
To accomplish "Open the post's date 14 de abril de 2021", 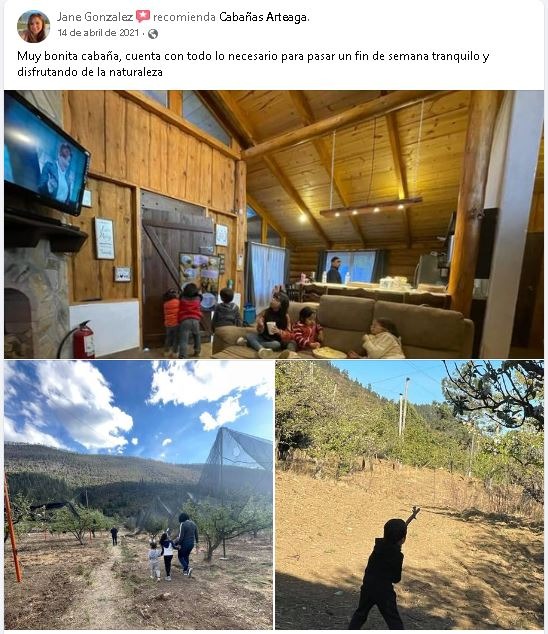I will 98,33.
